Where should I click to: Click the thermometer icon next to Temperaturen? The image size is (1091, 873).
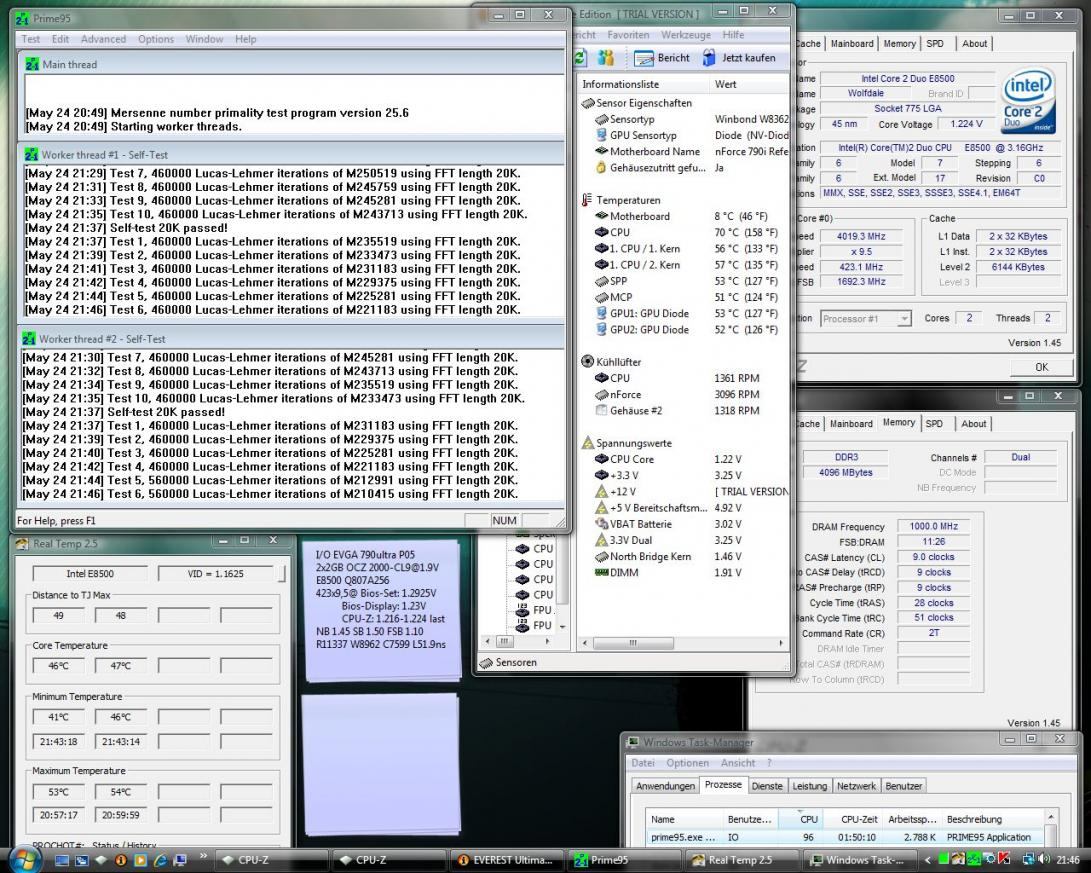click(587, 200)
